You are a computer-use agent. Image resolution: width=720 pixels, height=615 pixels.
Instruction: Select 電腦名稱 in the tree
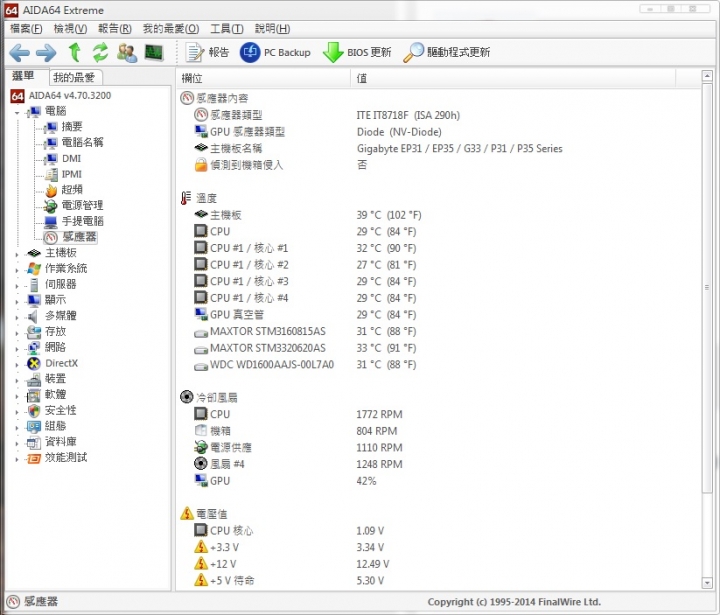point(83,142)
